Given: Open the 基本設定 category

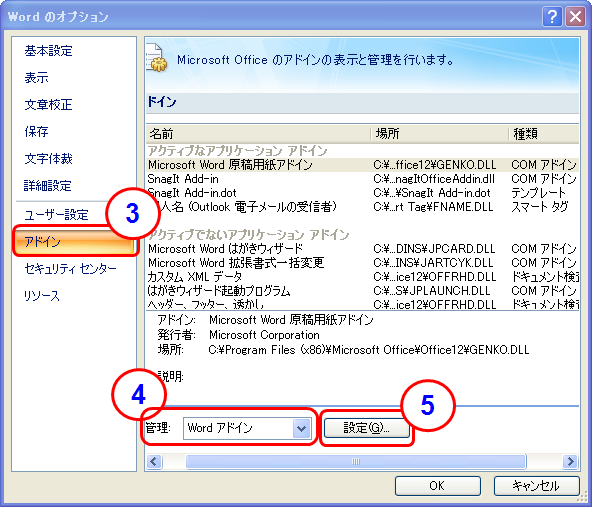Looking at the screenshot, I should [x=48, y=51].
